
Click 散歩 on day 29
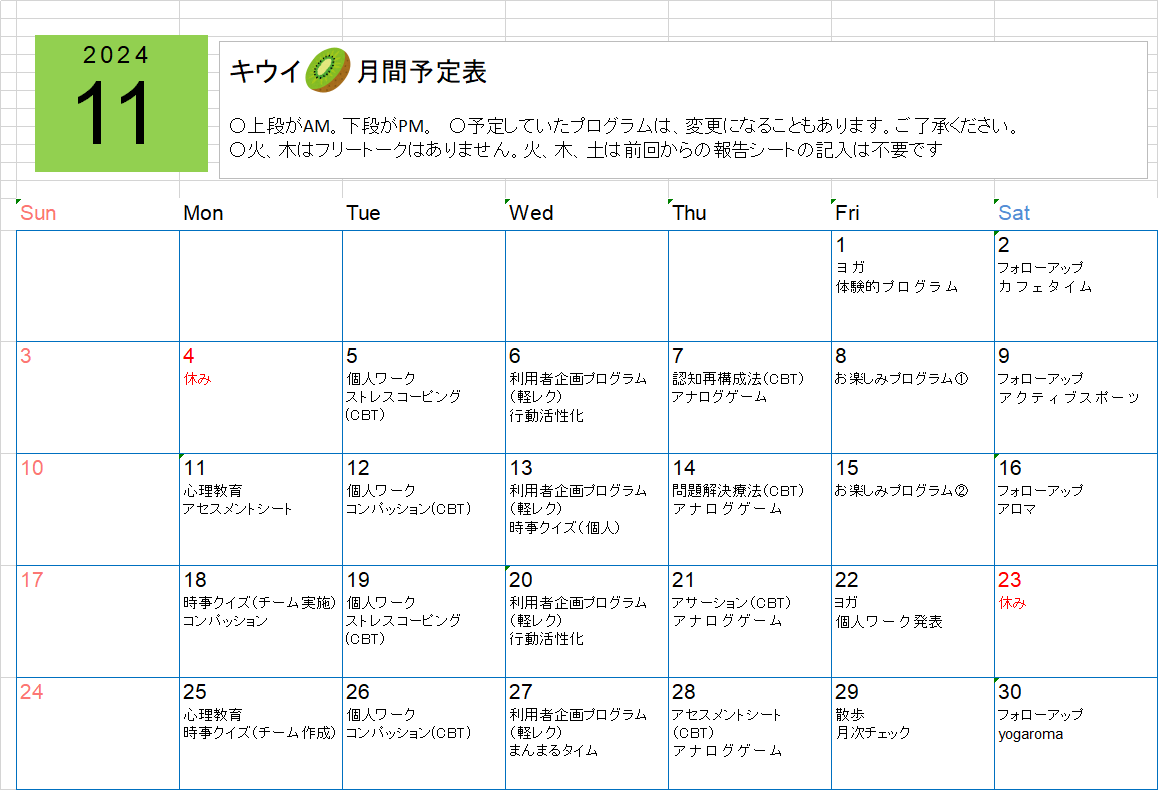tap(850, 715)
